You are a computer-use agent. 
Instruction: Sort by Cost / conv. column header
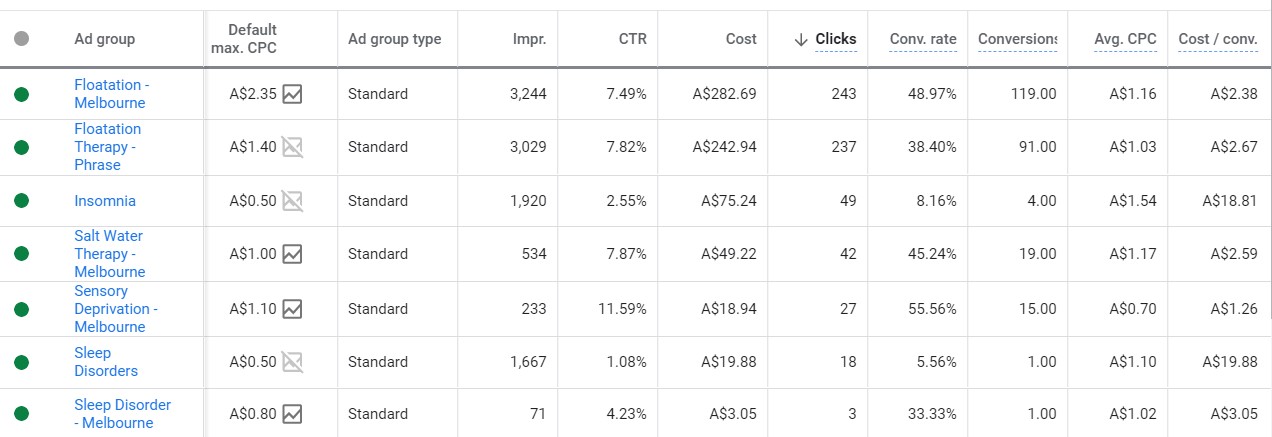(1217, 39)
